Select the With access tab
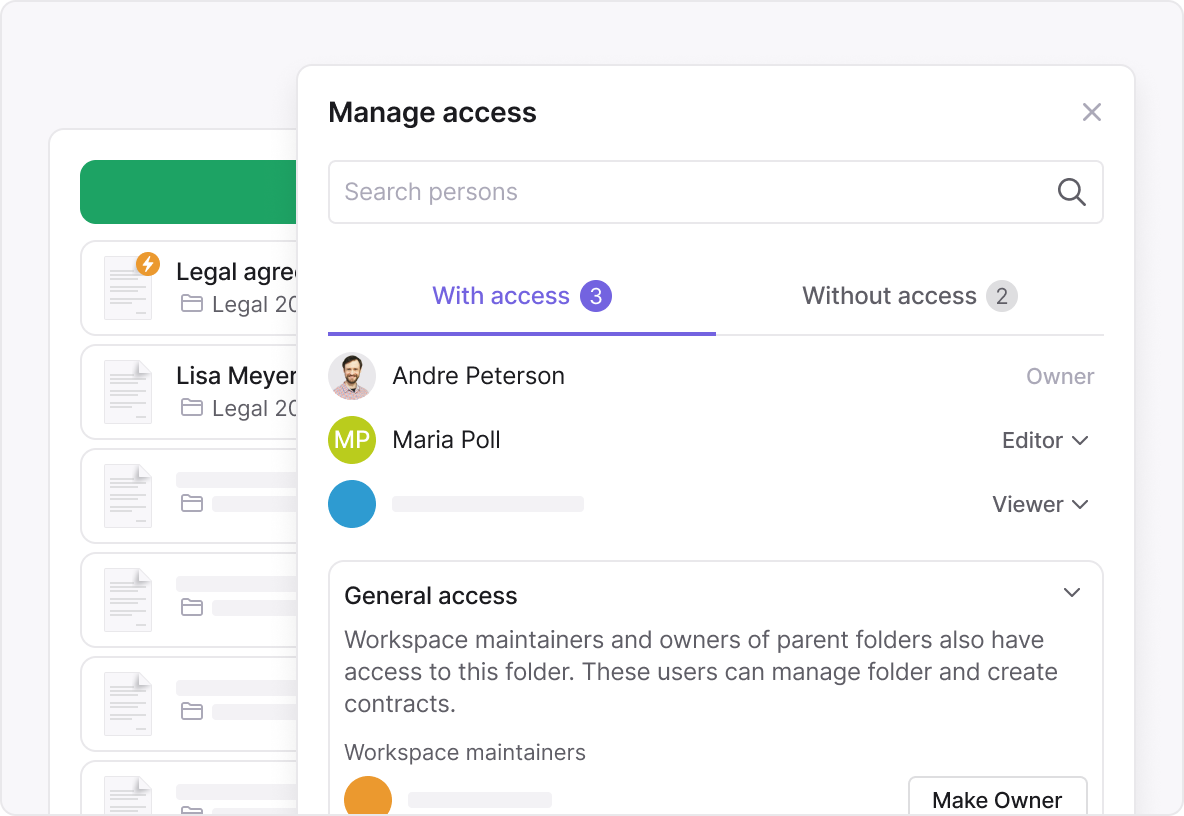The height and width of the screenshot is (816, 1184). point(501,295)
